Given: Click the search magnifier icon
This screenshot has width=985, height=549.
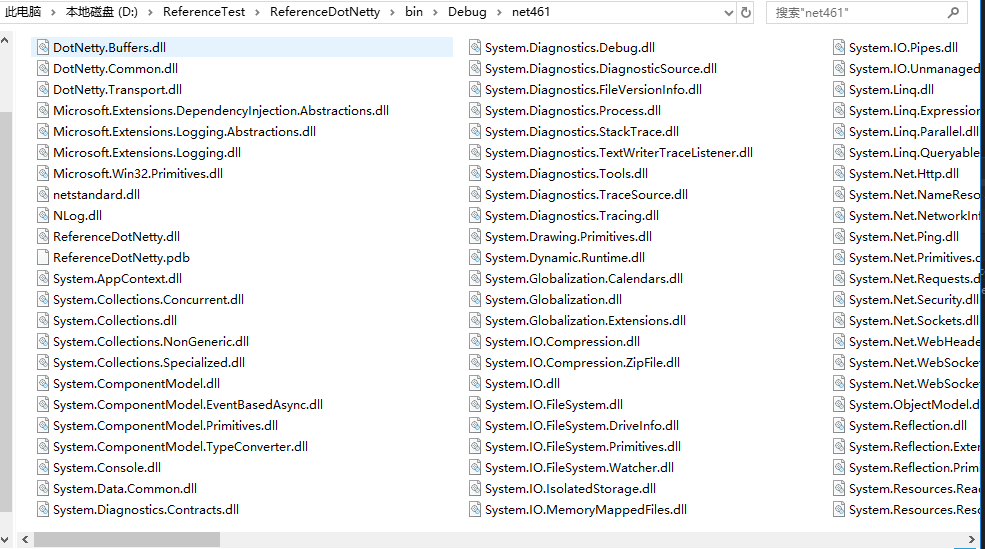Looking at the screenshot, I should [953, 12].
